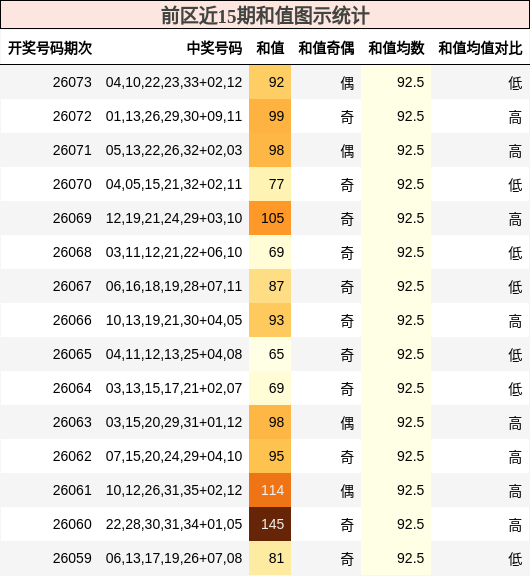The width and height of the screenshot is (530, 576).
Task: Click winning numbers 03,11,12,21,22+06,10
Action: (174, 252)
